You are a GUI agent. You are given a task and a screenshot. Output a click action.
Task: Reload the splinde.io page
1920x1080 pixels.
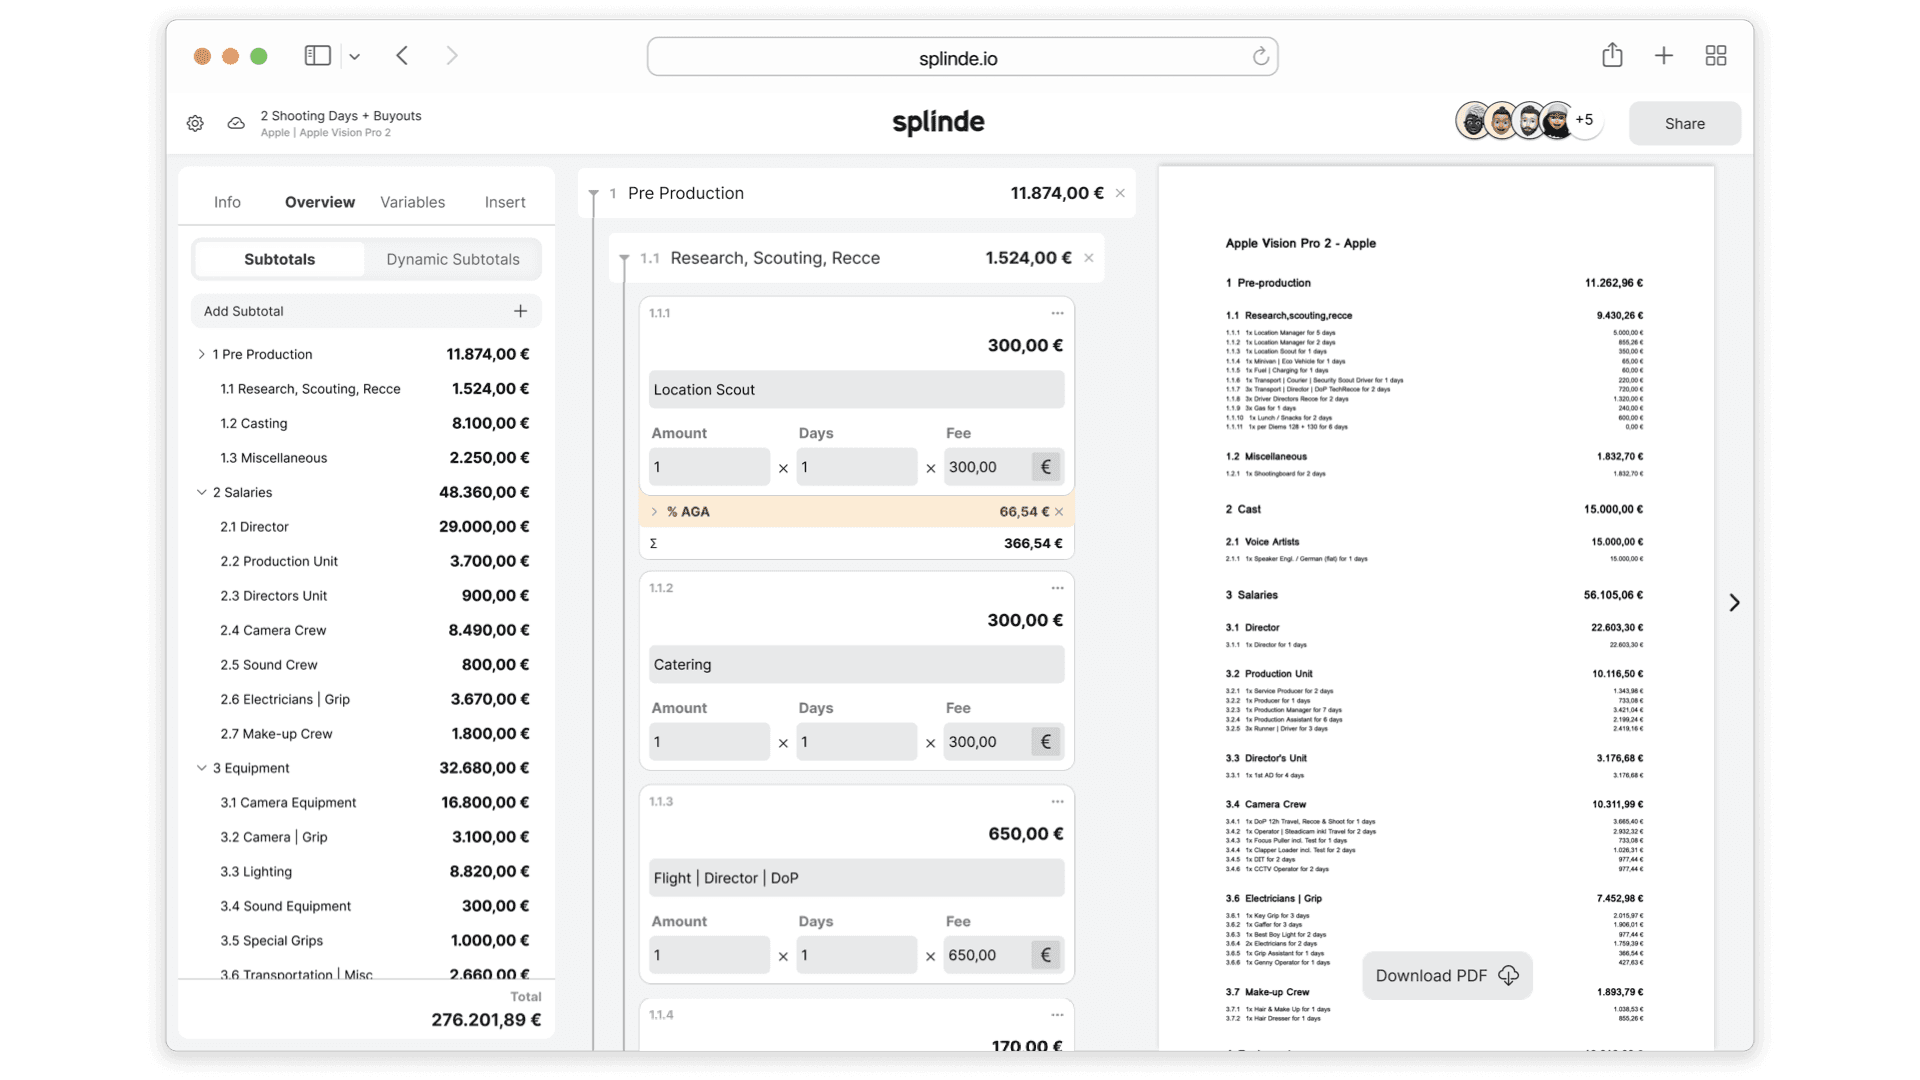click(1260, 57)
